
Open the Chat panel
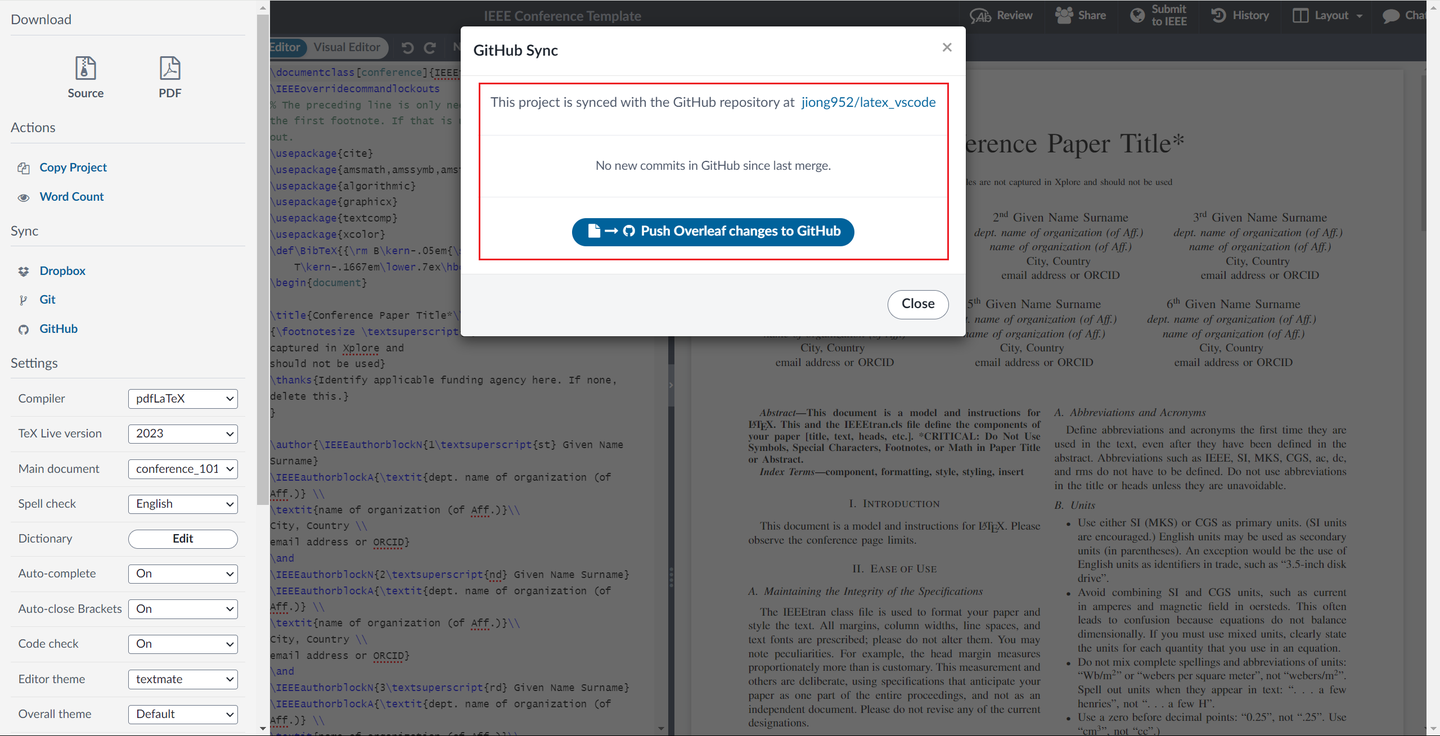pos(1410,15)
